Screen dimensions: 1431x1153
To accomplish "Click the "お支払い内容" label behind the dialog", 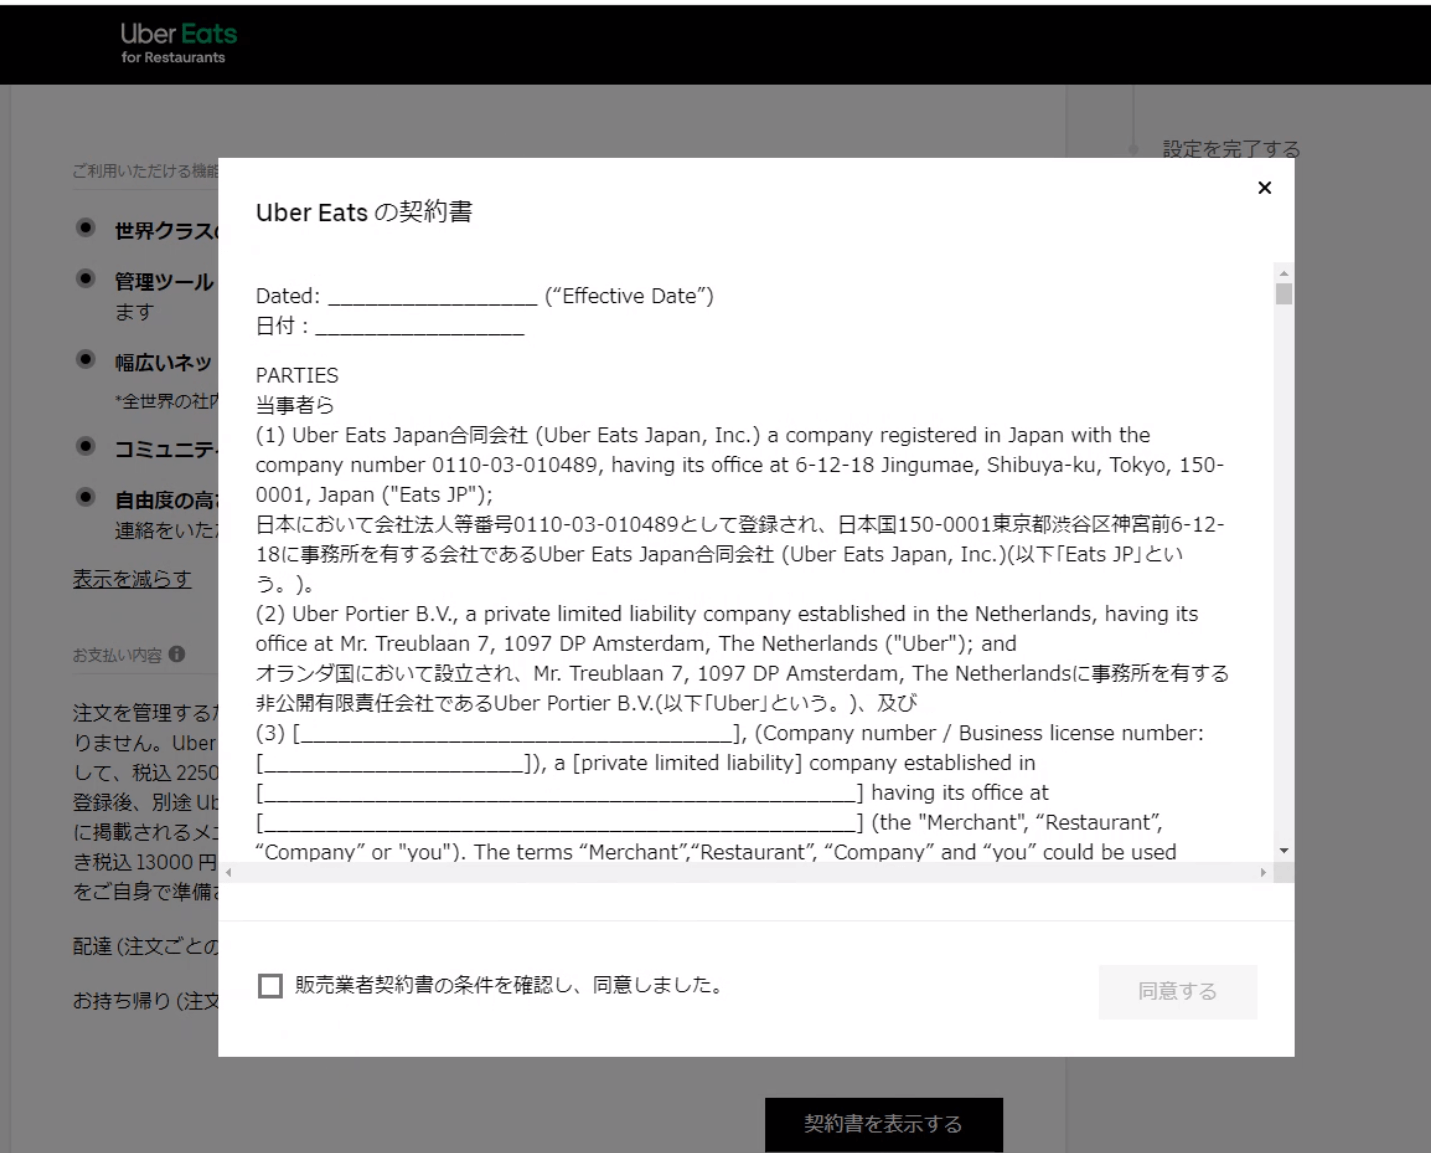I will pos(117,655).
